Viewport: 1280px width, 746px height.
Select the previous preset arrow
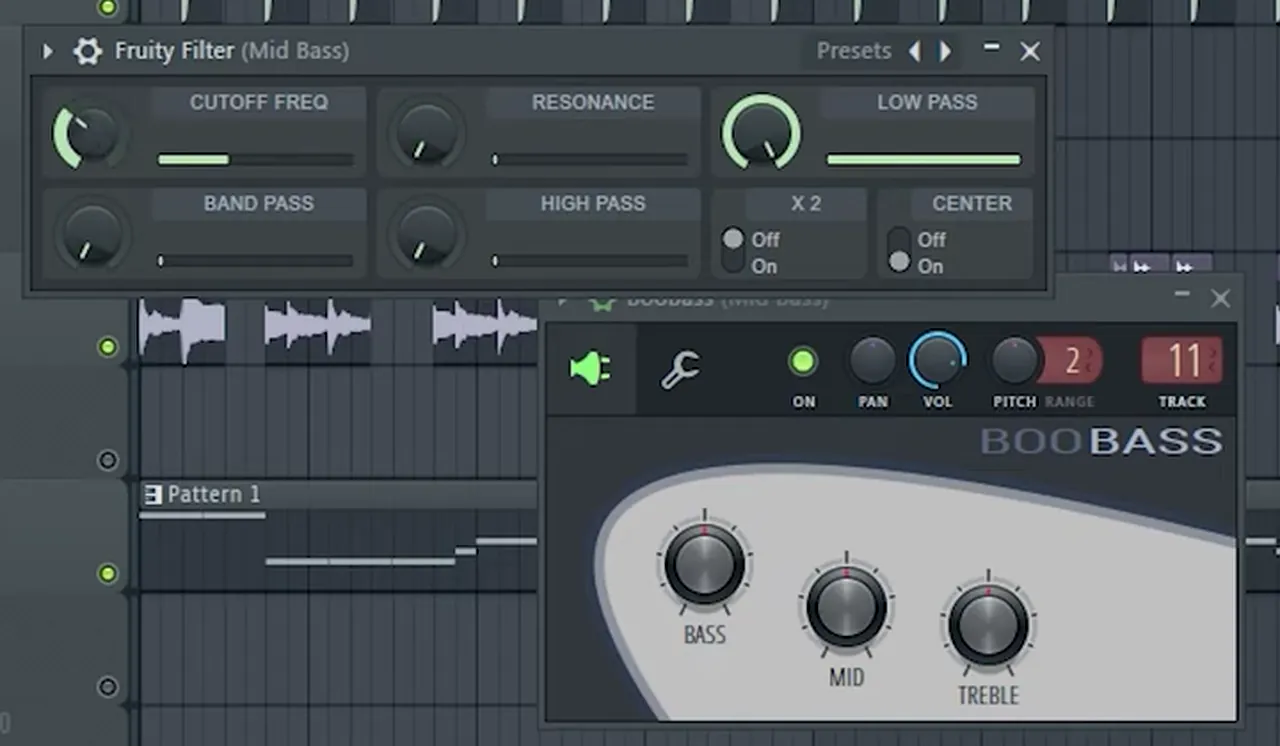[914, 51]
